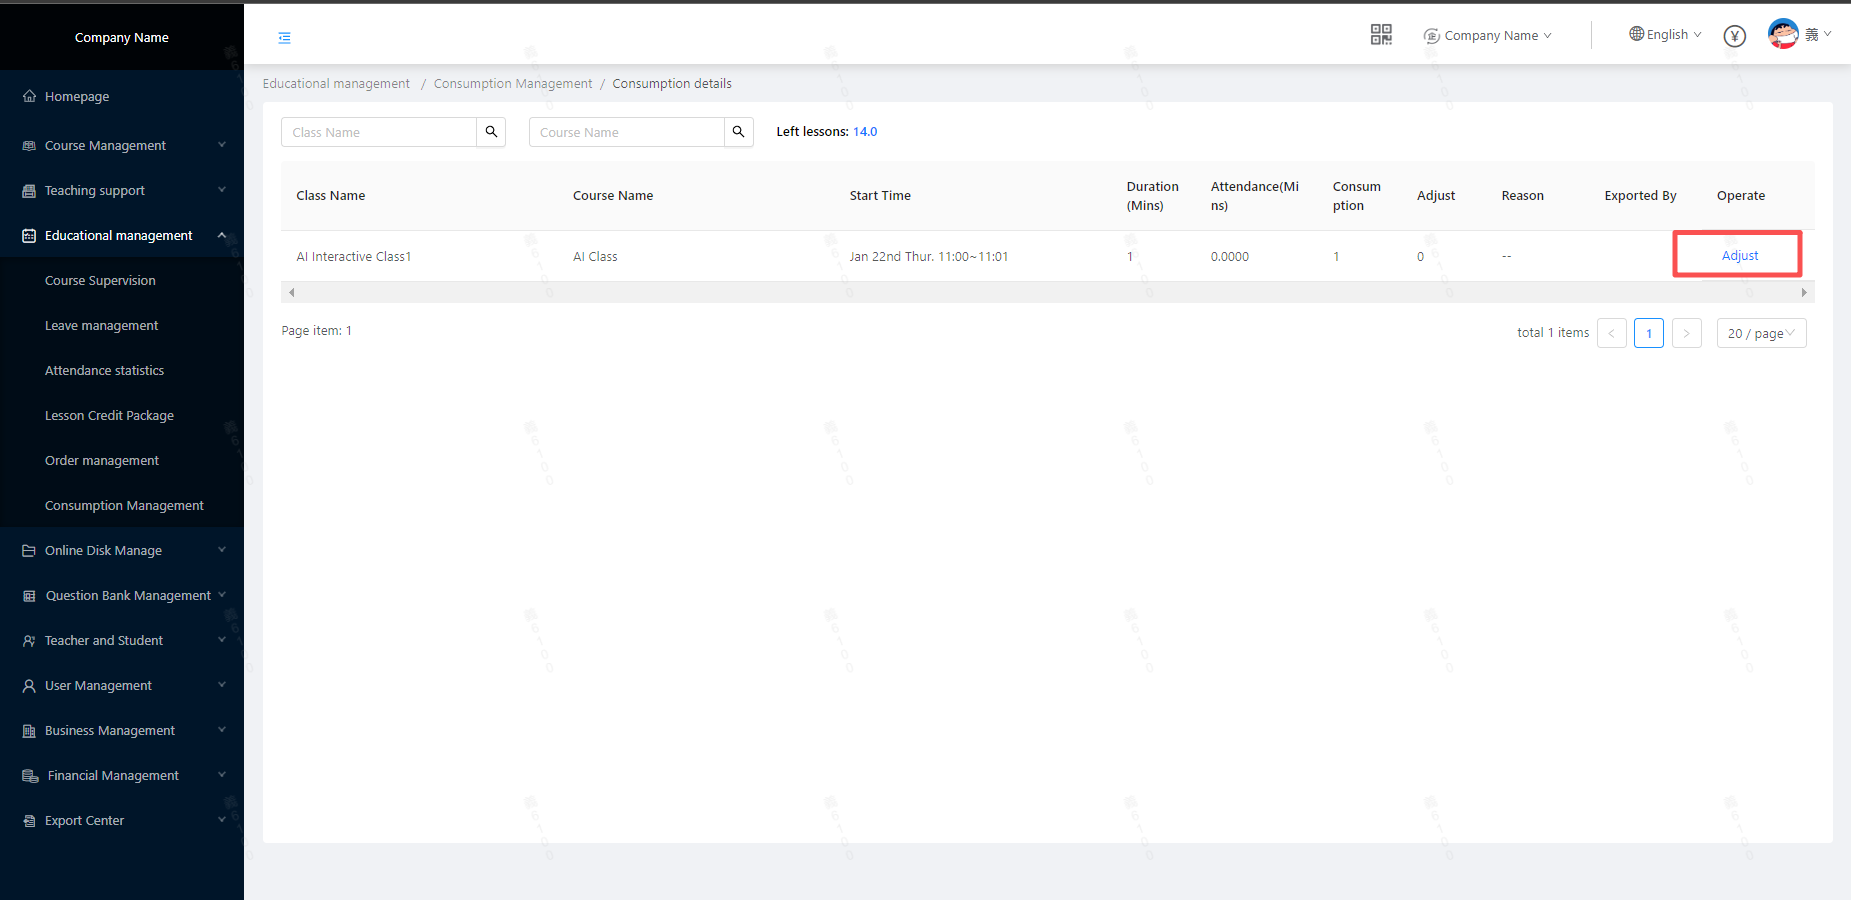Select Lesson Credit Package menu item
This screenshot has width=1851, height=900.
coord(109,416)
